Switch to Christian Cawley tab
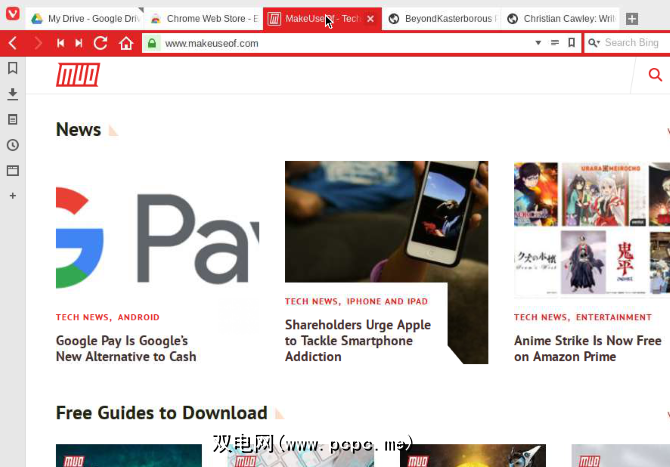Image resolution: width=670 pixels, height=467 pixels. [560, 19]
